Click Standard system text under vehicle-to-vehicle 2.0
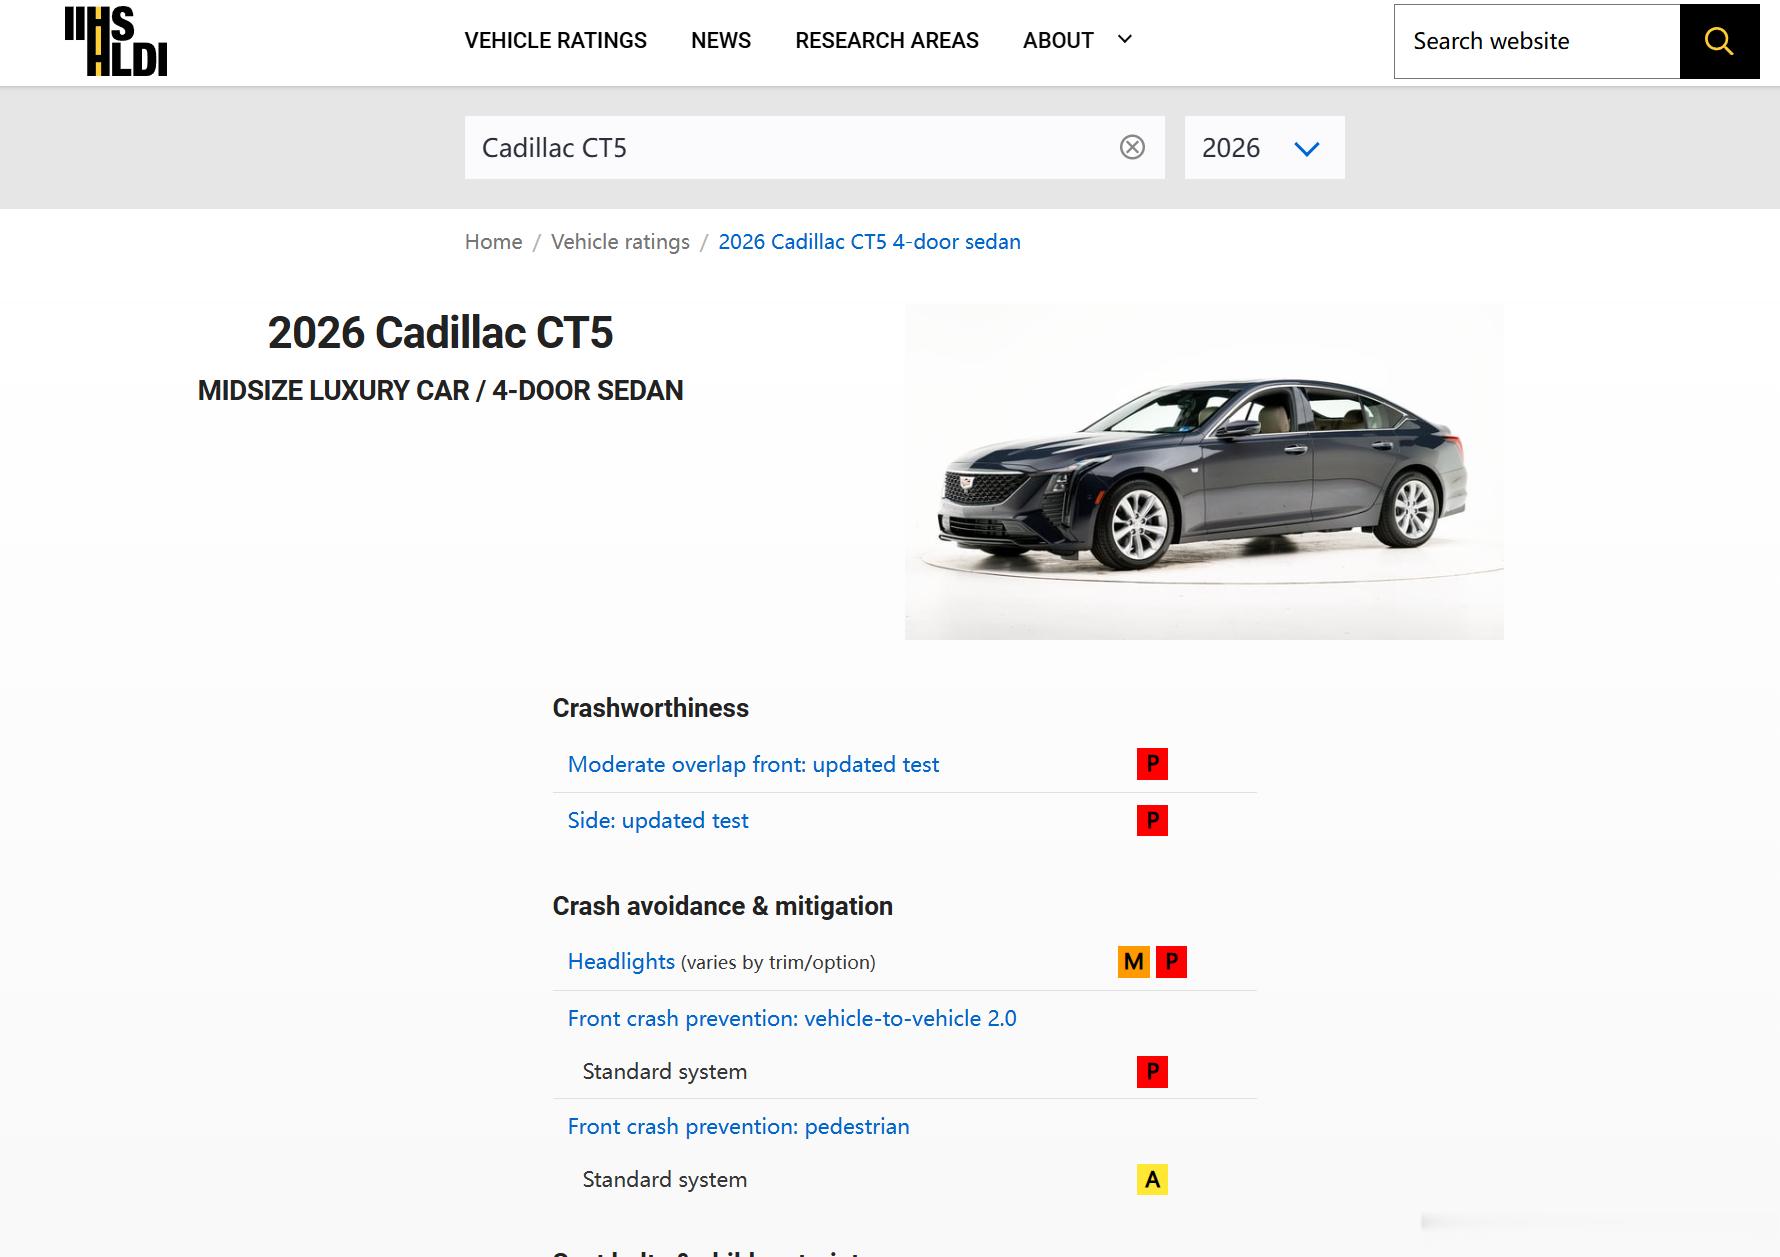1780x1257 pixels. tap(664, 1072)
